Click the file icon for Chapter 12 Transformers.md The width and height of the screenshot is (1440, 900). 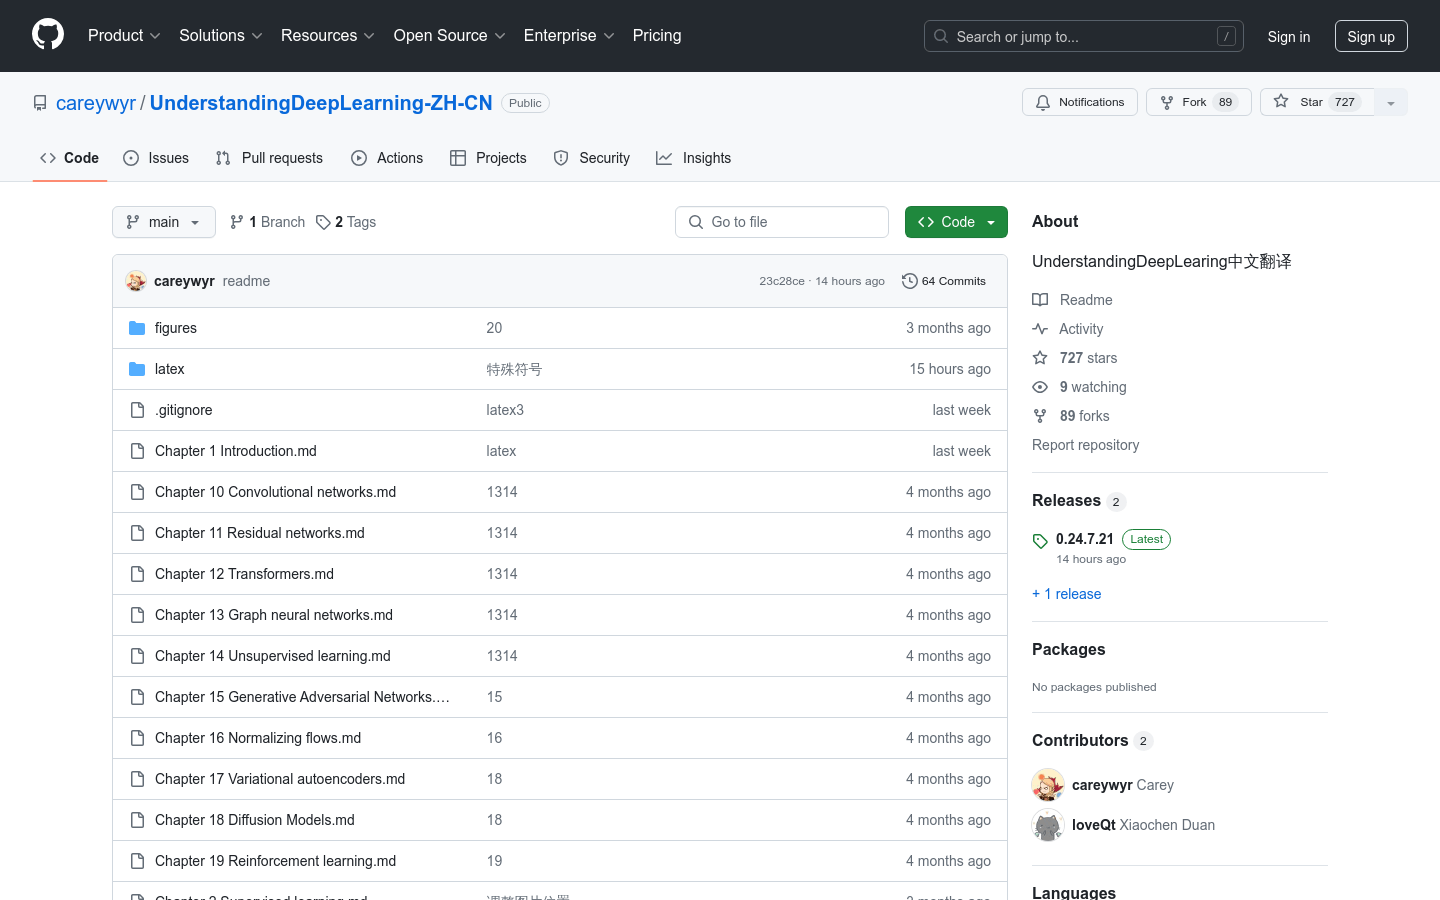click(x=137, y=574)
